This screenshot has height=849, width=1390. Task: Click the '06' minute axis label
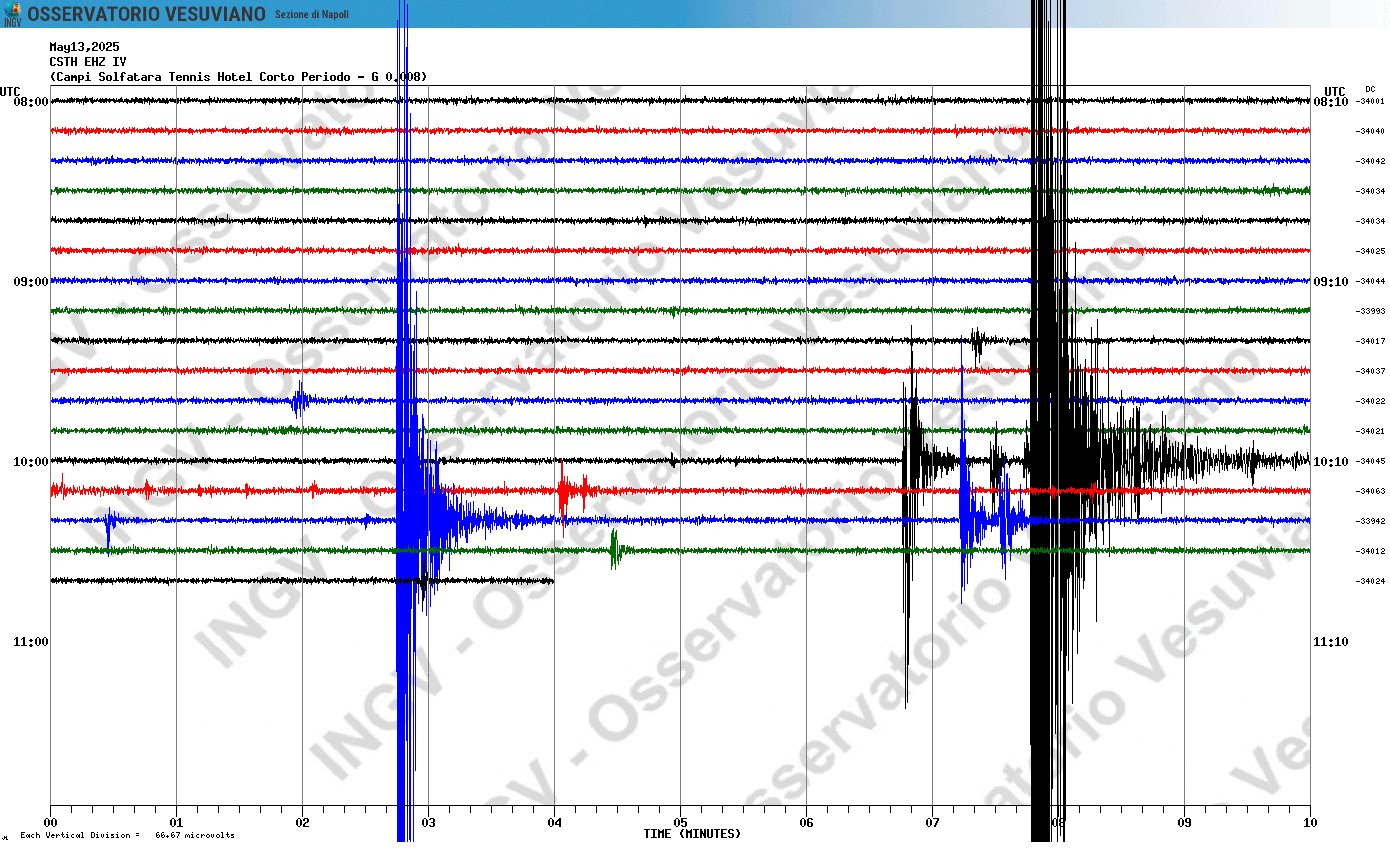coord(807,823)
